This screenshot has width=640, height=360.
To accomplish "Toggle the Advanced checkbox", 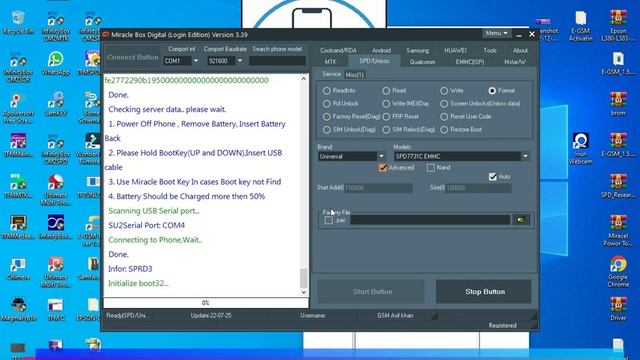I will pyautogui.click(x=382, y=168).
